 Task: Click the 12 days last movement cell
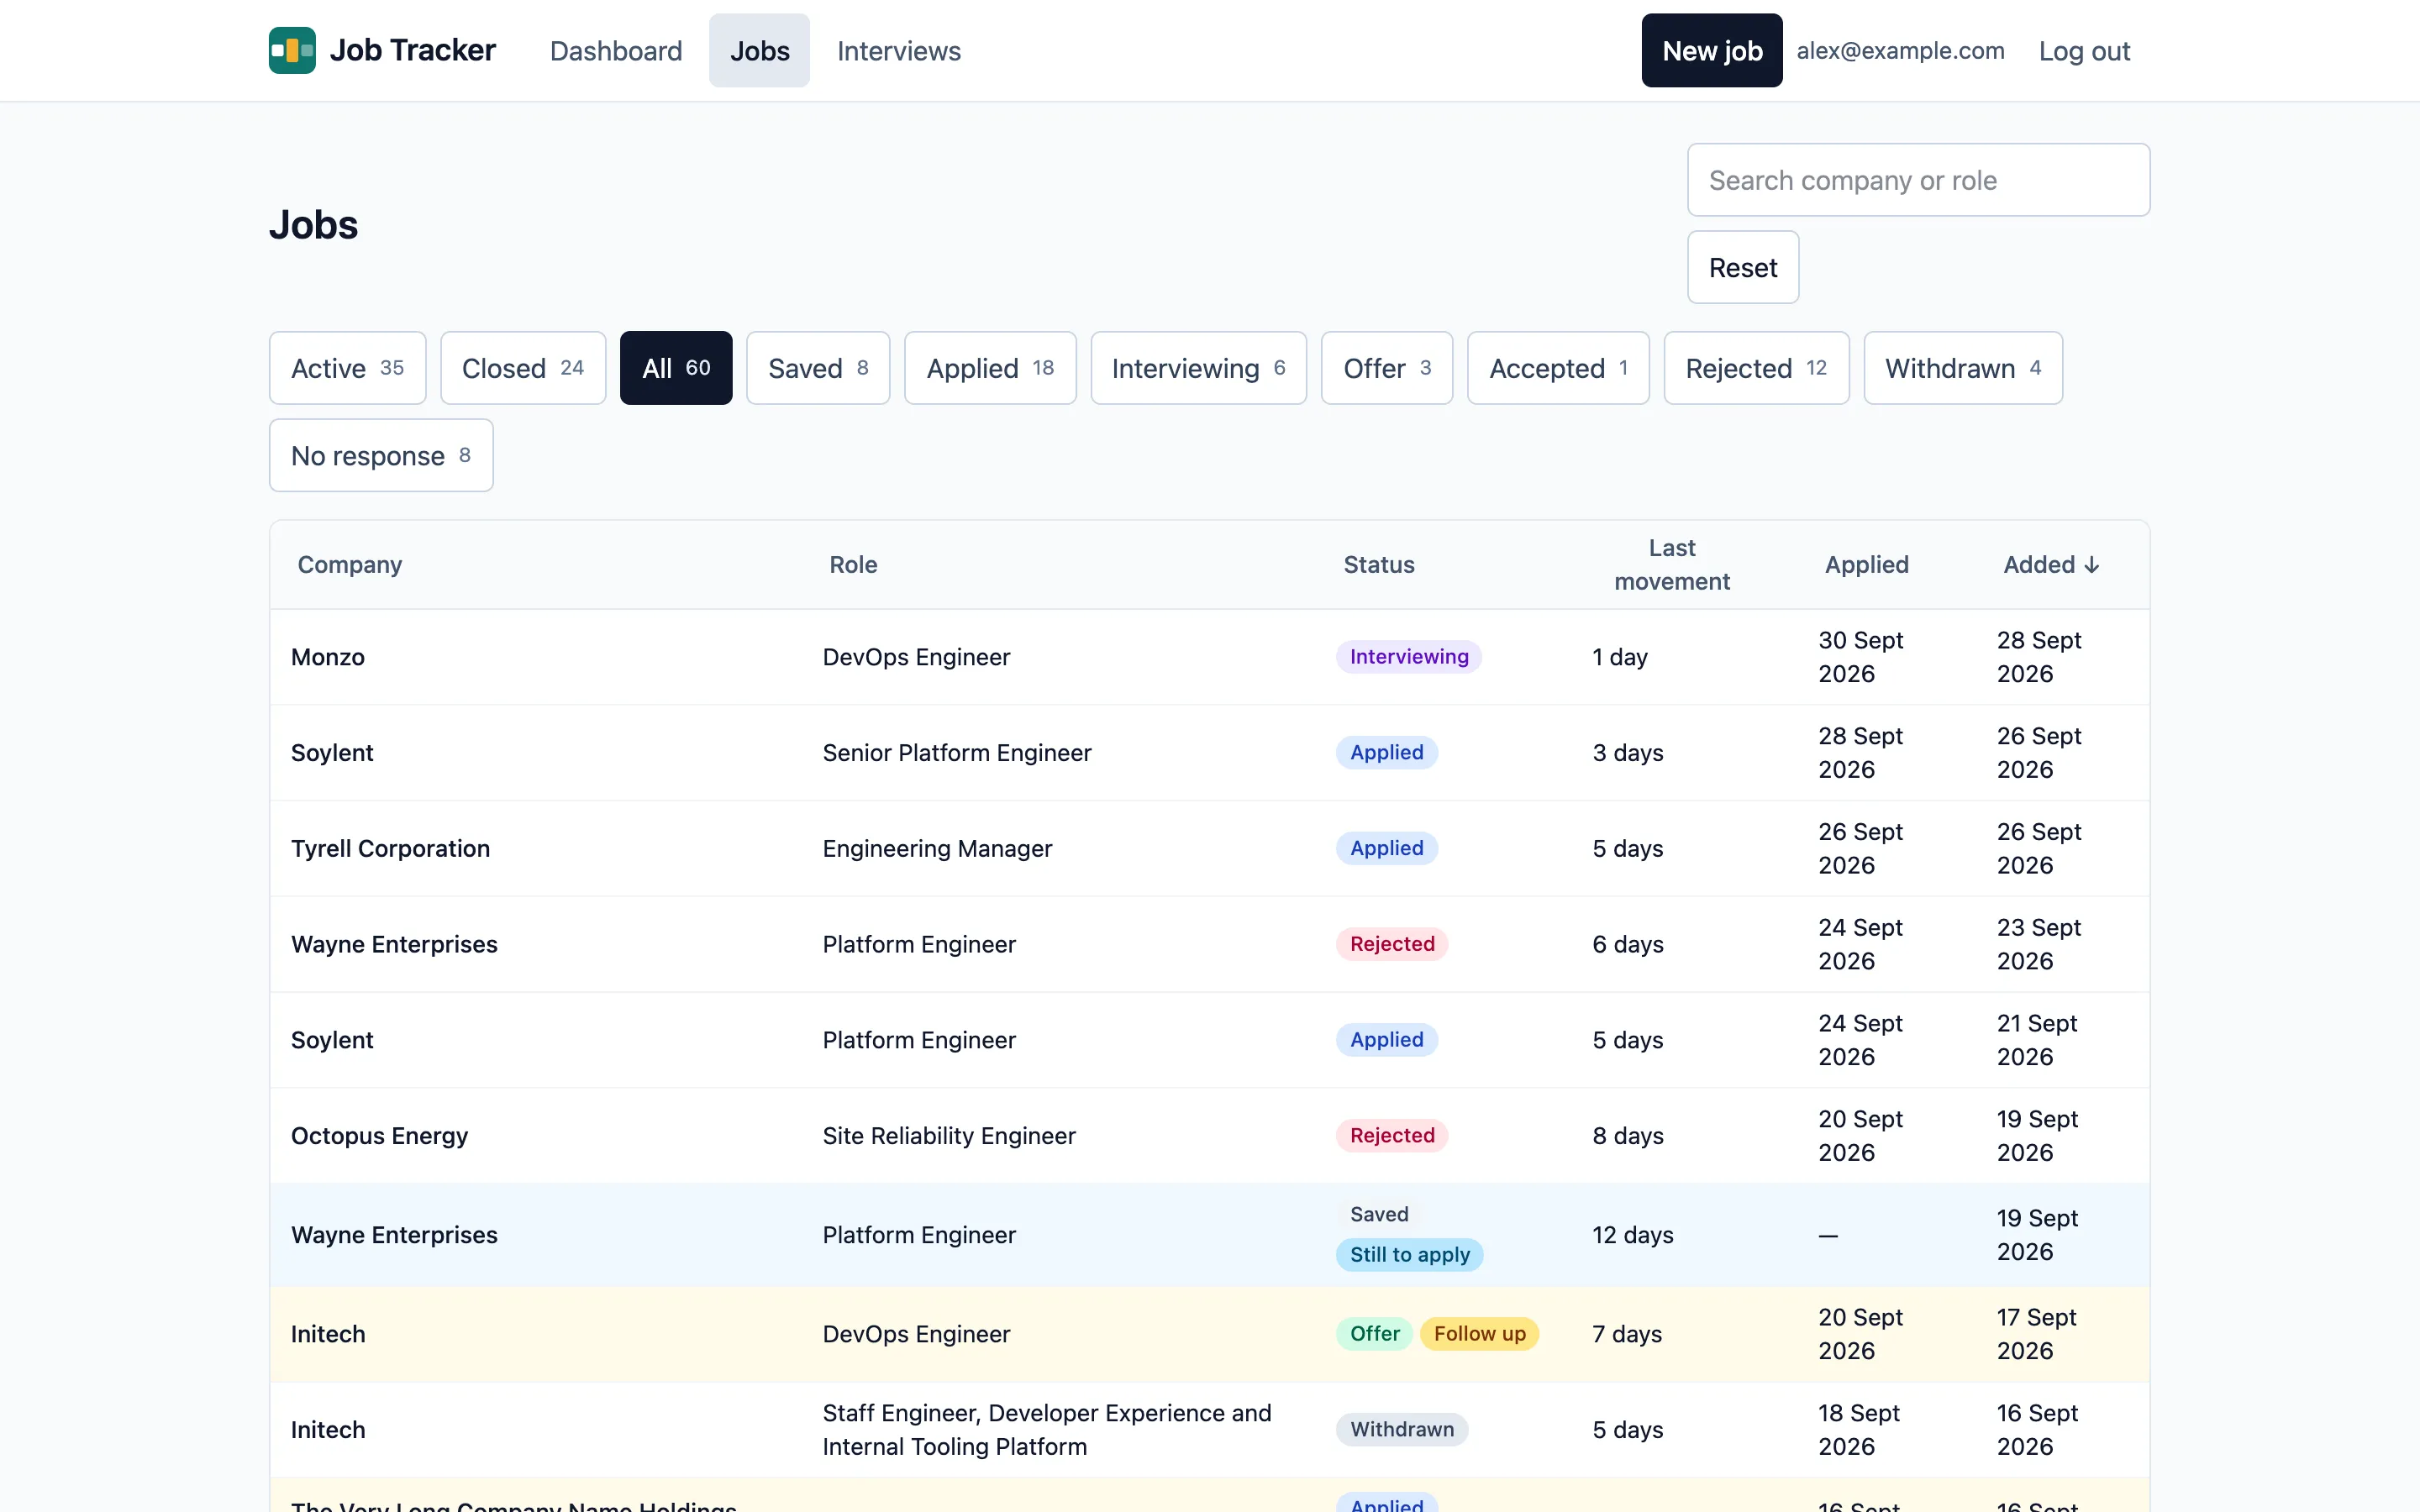pos(1632,1235)
